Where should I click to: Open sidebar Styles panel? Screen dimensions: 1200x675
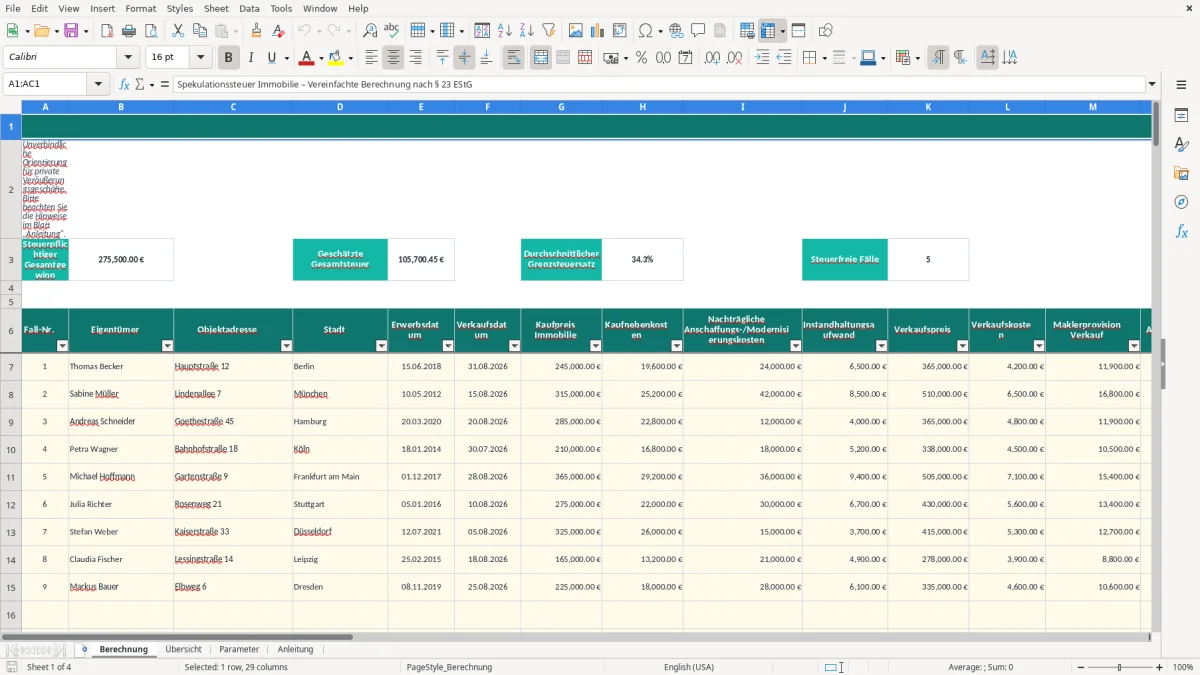click(x=1181, y=145)
